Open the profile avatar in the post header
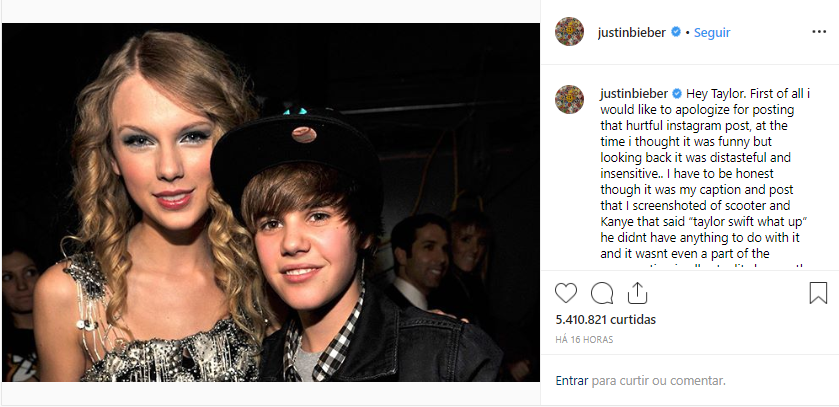Screen dimensions: 839x407 click(x=569, y=32)
